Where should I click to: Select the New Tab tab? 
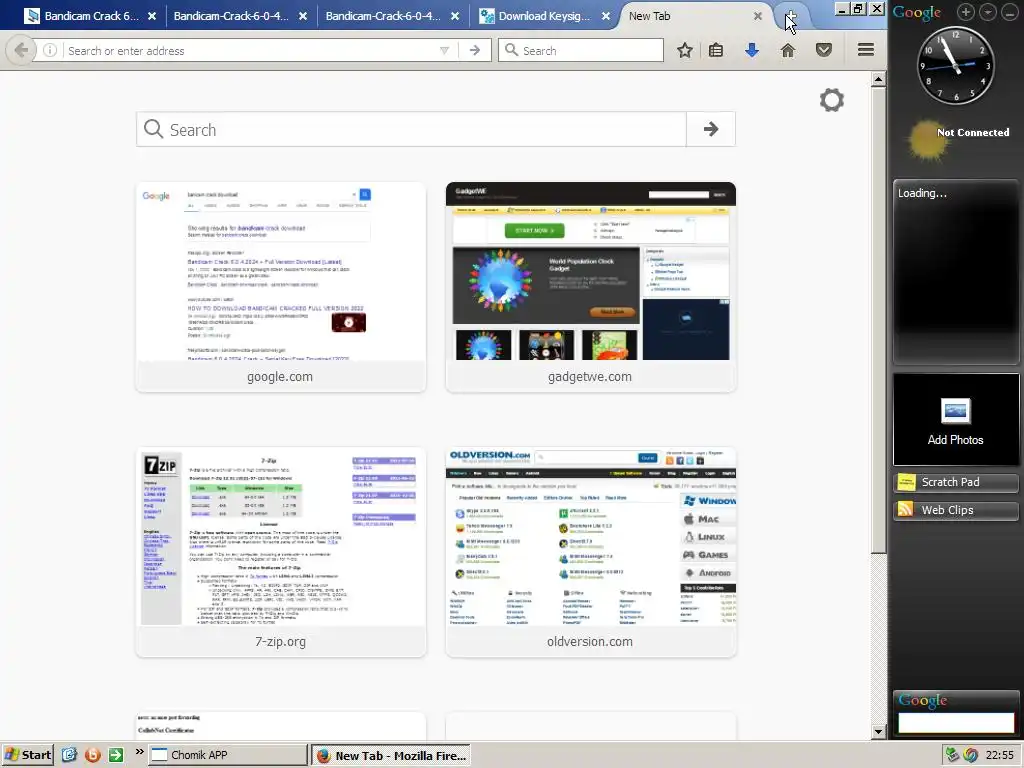686,16
